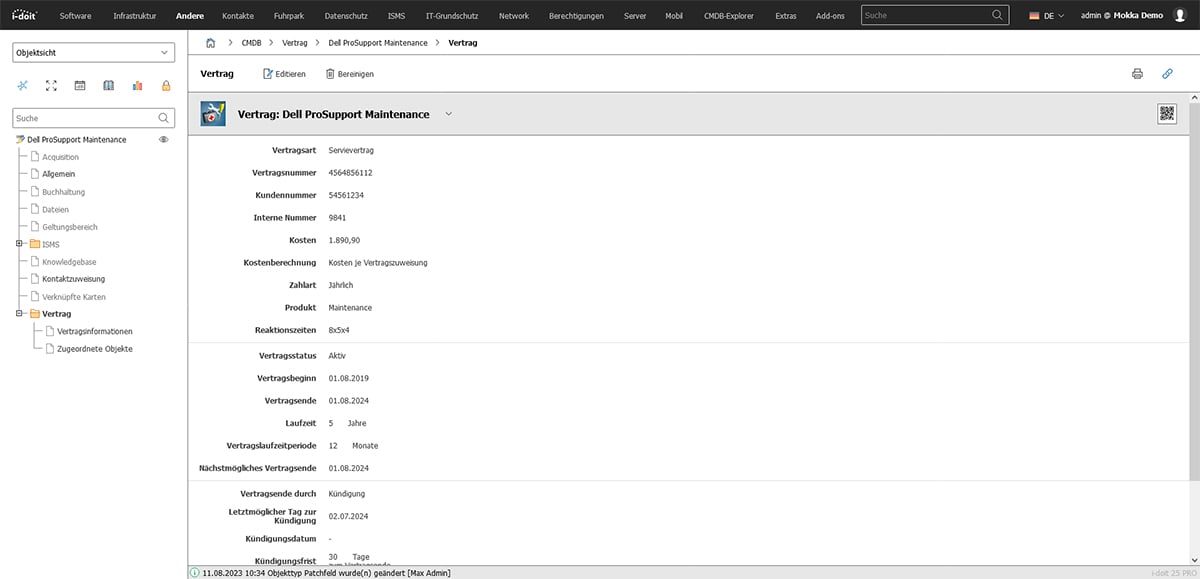
Task: Open the Infrastruktur menu
Action: coord(135,16)
